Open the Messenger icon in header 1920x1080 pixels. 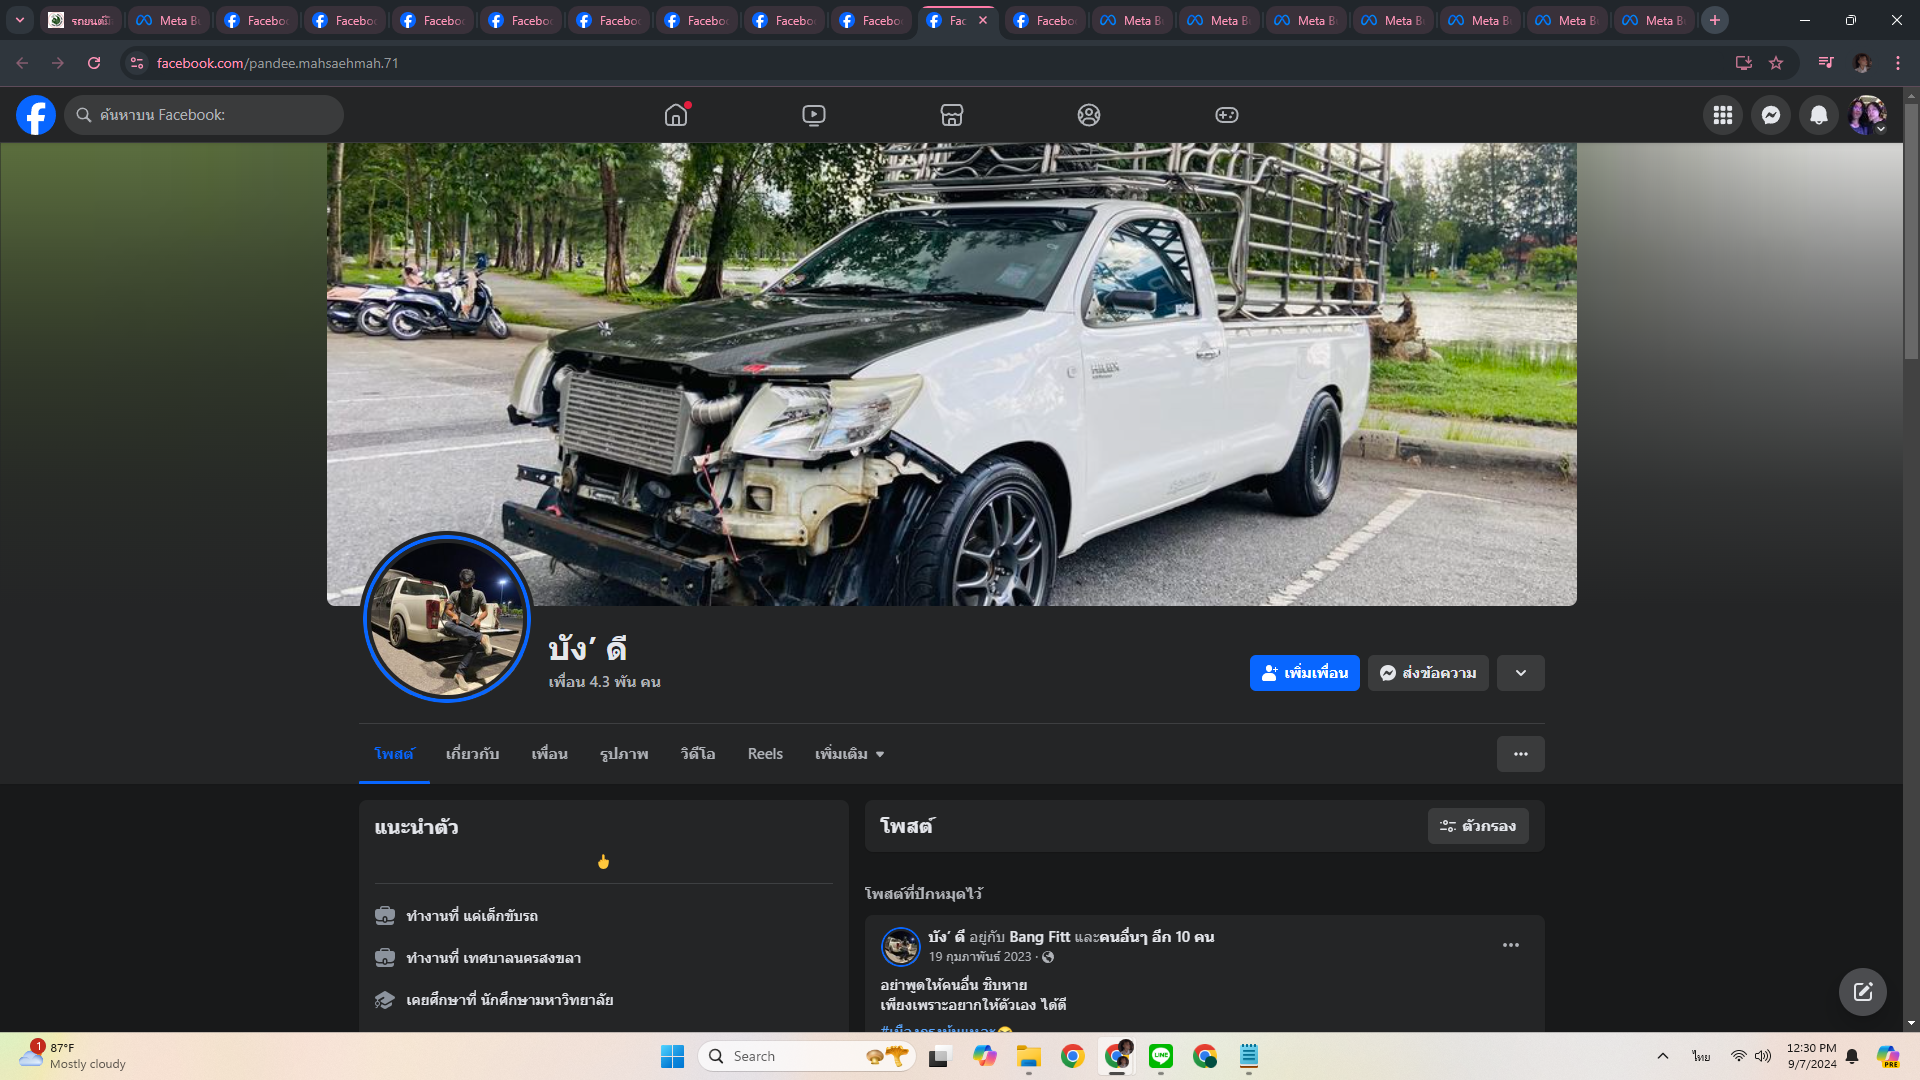1771,115
